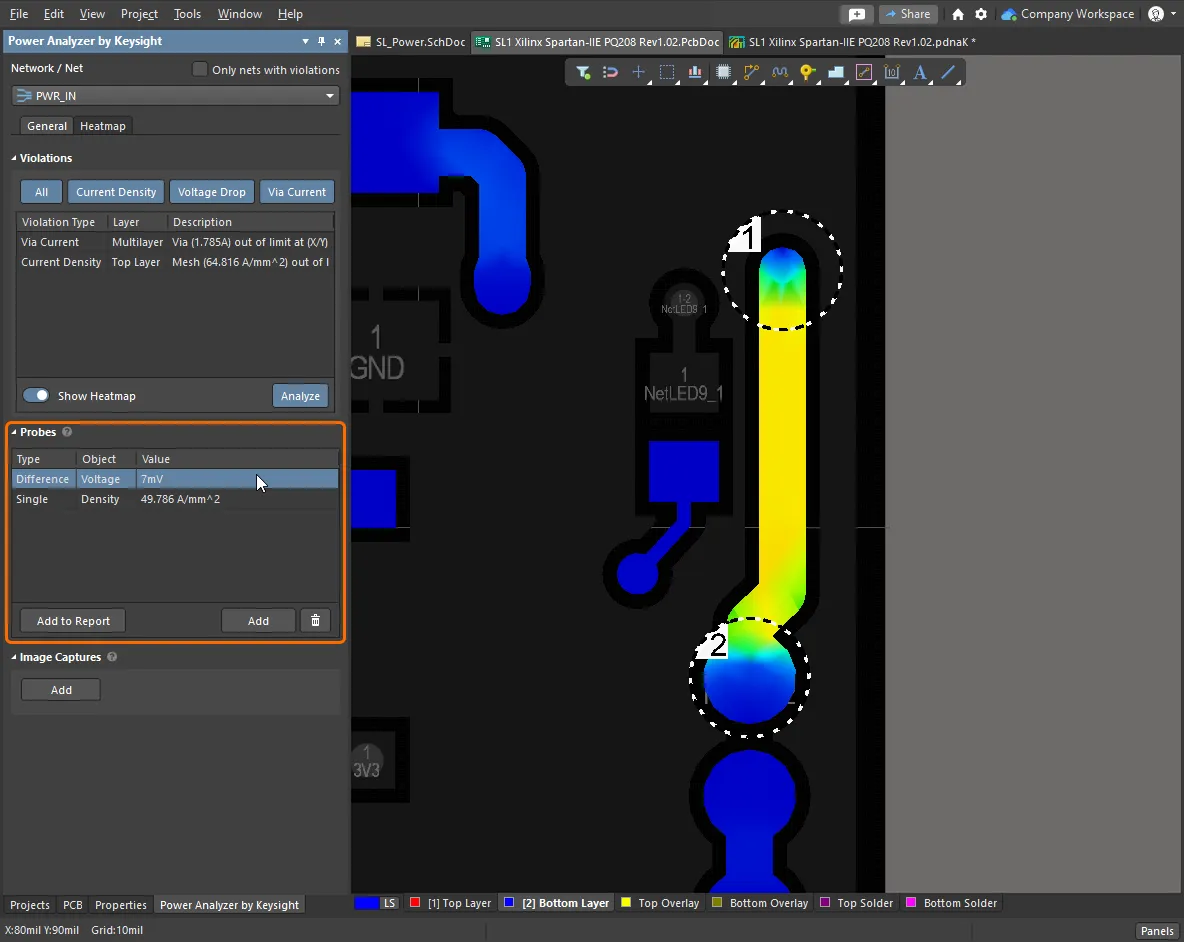This screenshot has width=1184, height=942.
Task: Toggle the Show Heatmap switch
Action: (36, 396)
